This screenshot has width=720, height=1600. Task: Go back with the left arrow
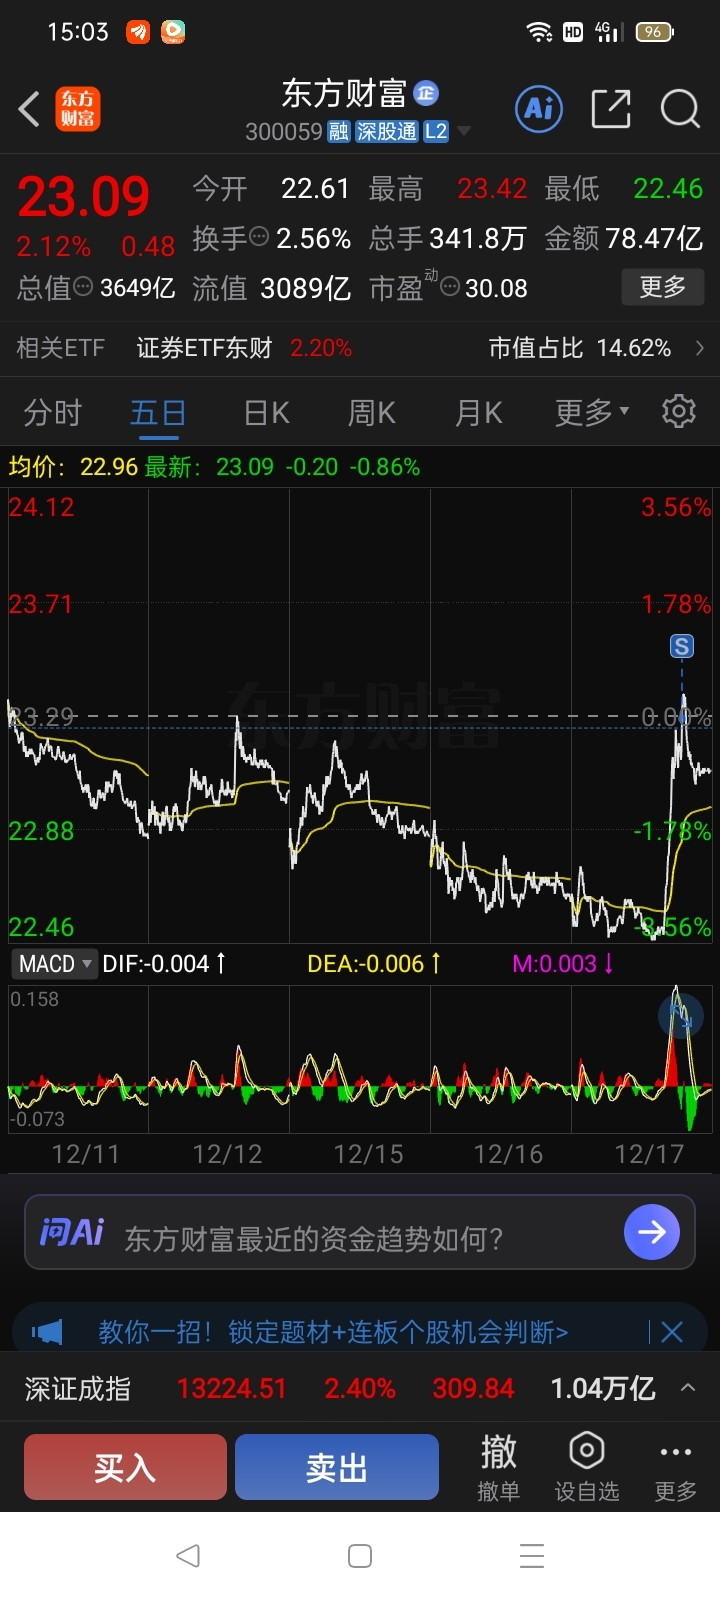point(29,109)
